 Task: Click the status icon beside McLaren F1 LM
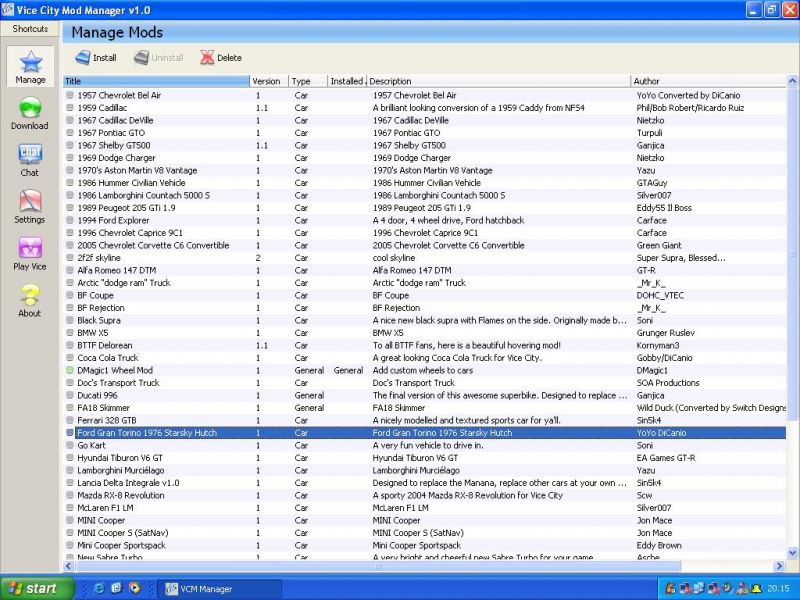(x=70, y=508)
